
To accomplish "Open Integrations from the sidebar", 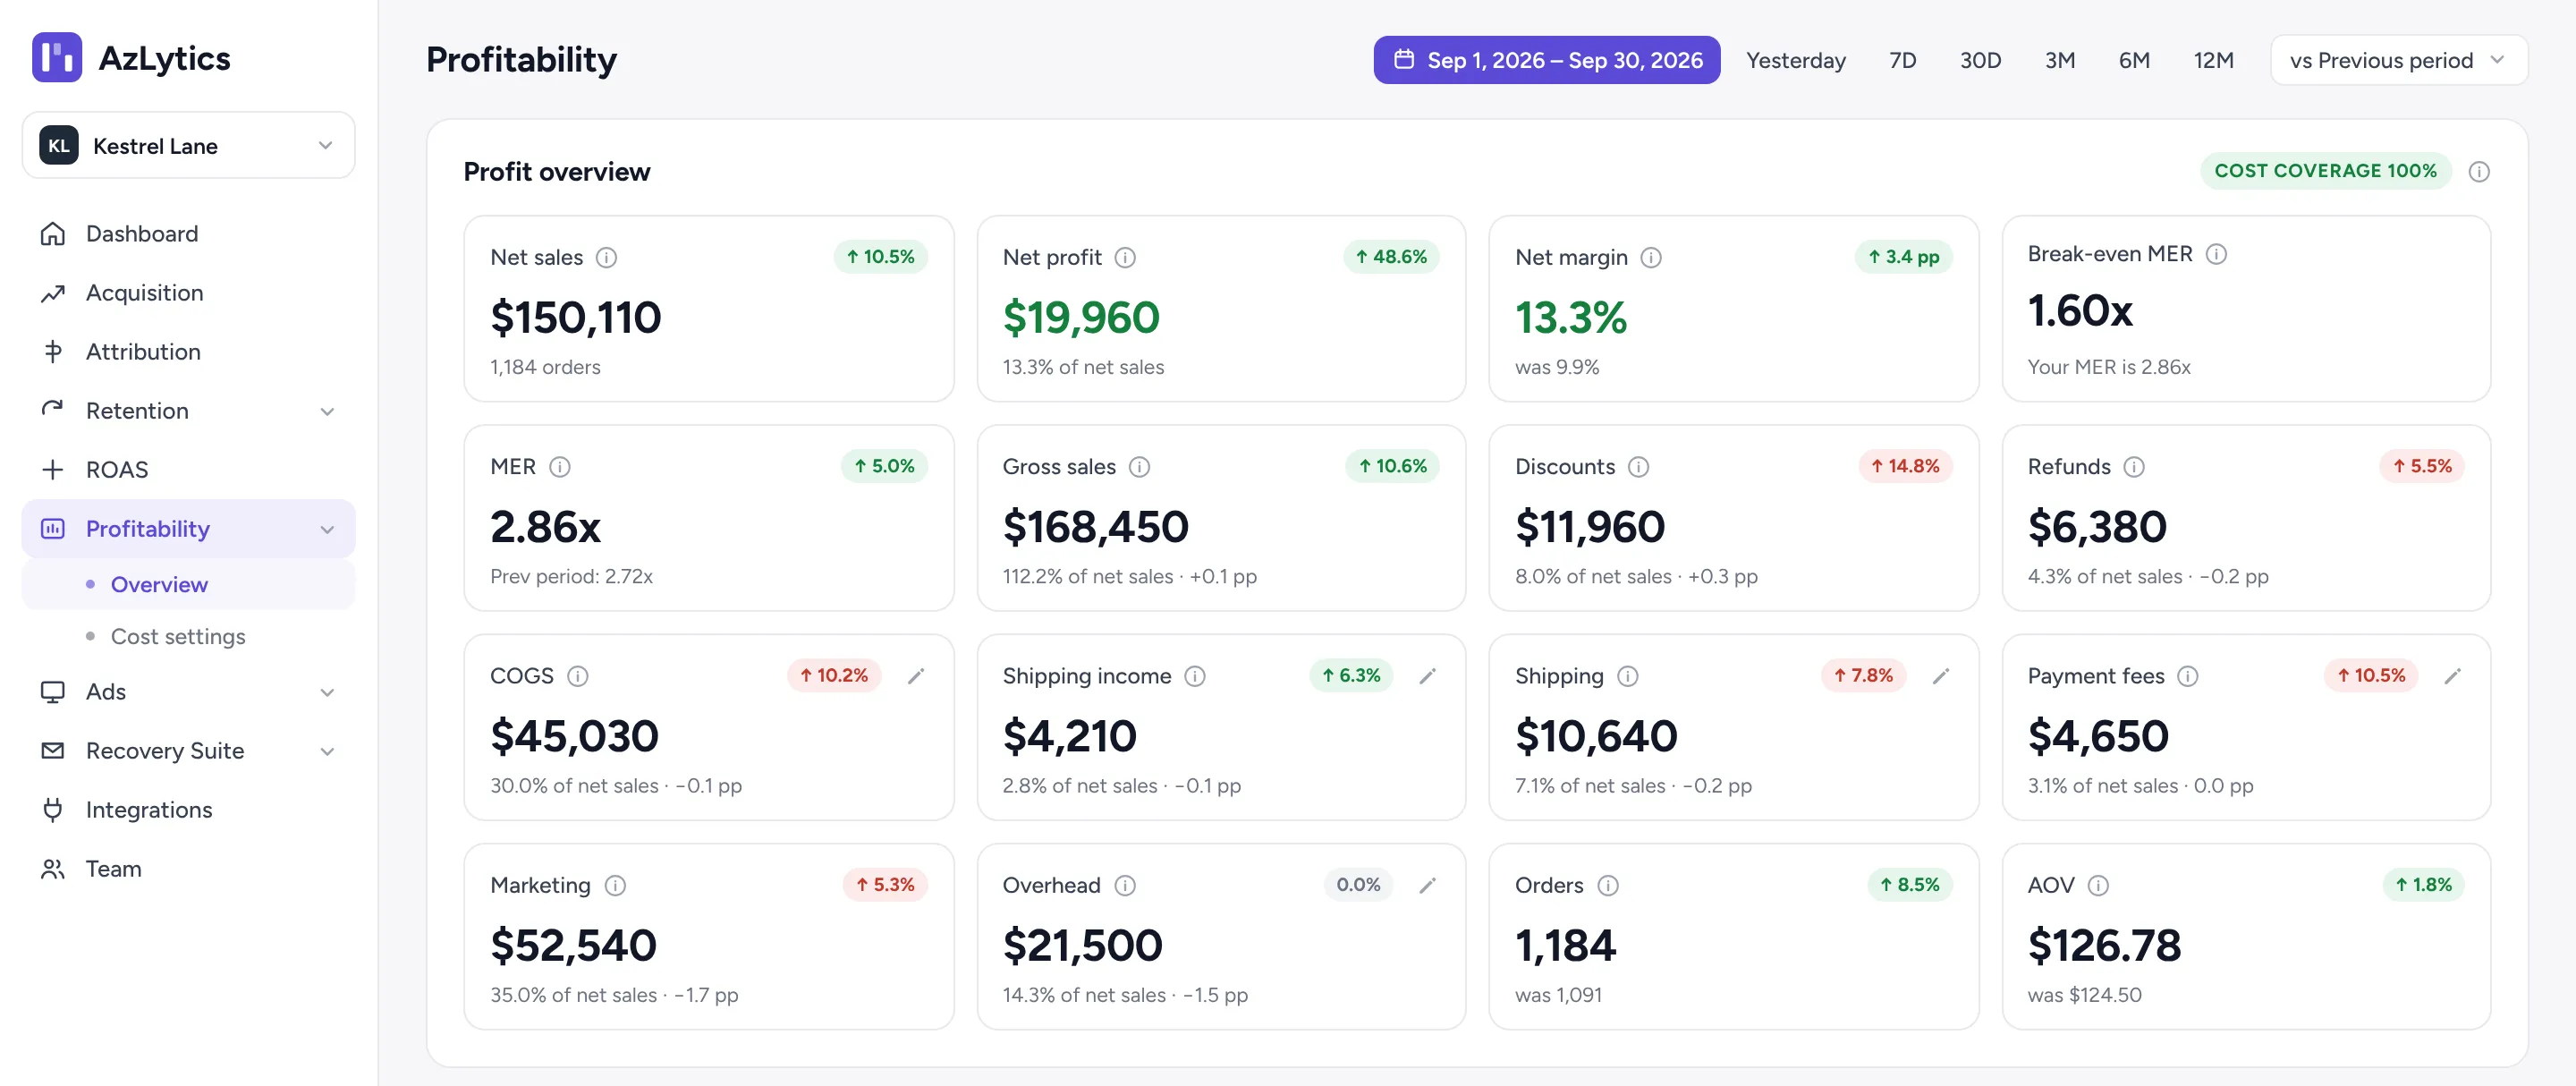I will pos(188,809).
